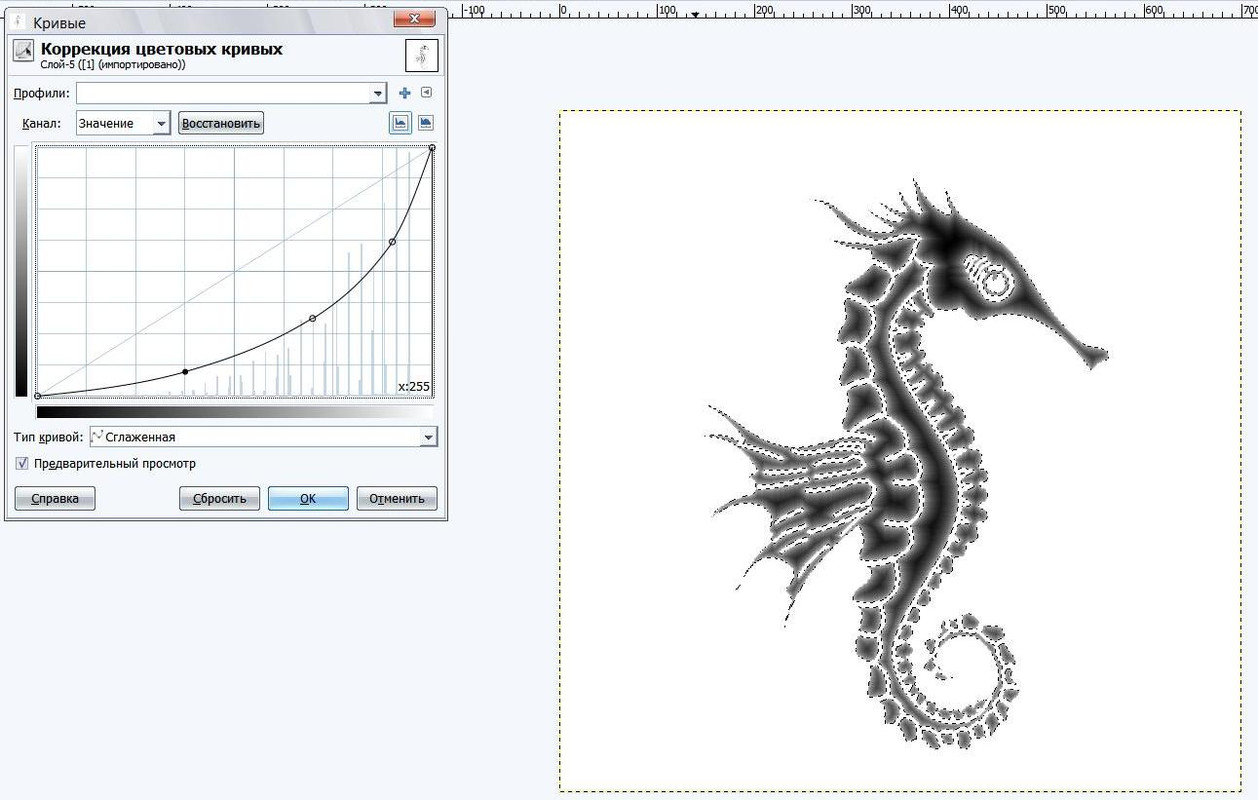Select the filled black curve control point
This screenshot has width=1258, height=800.
coord(185,372)
